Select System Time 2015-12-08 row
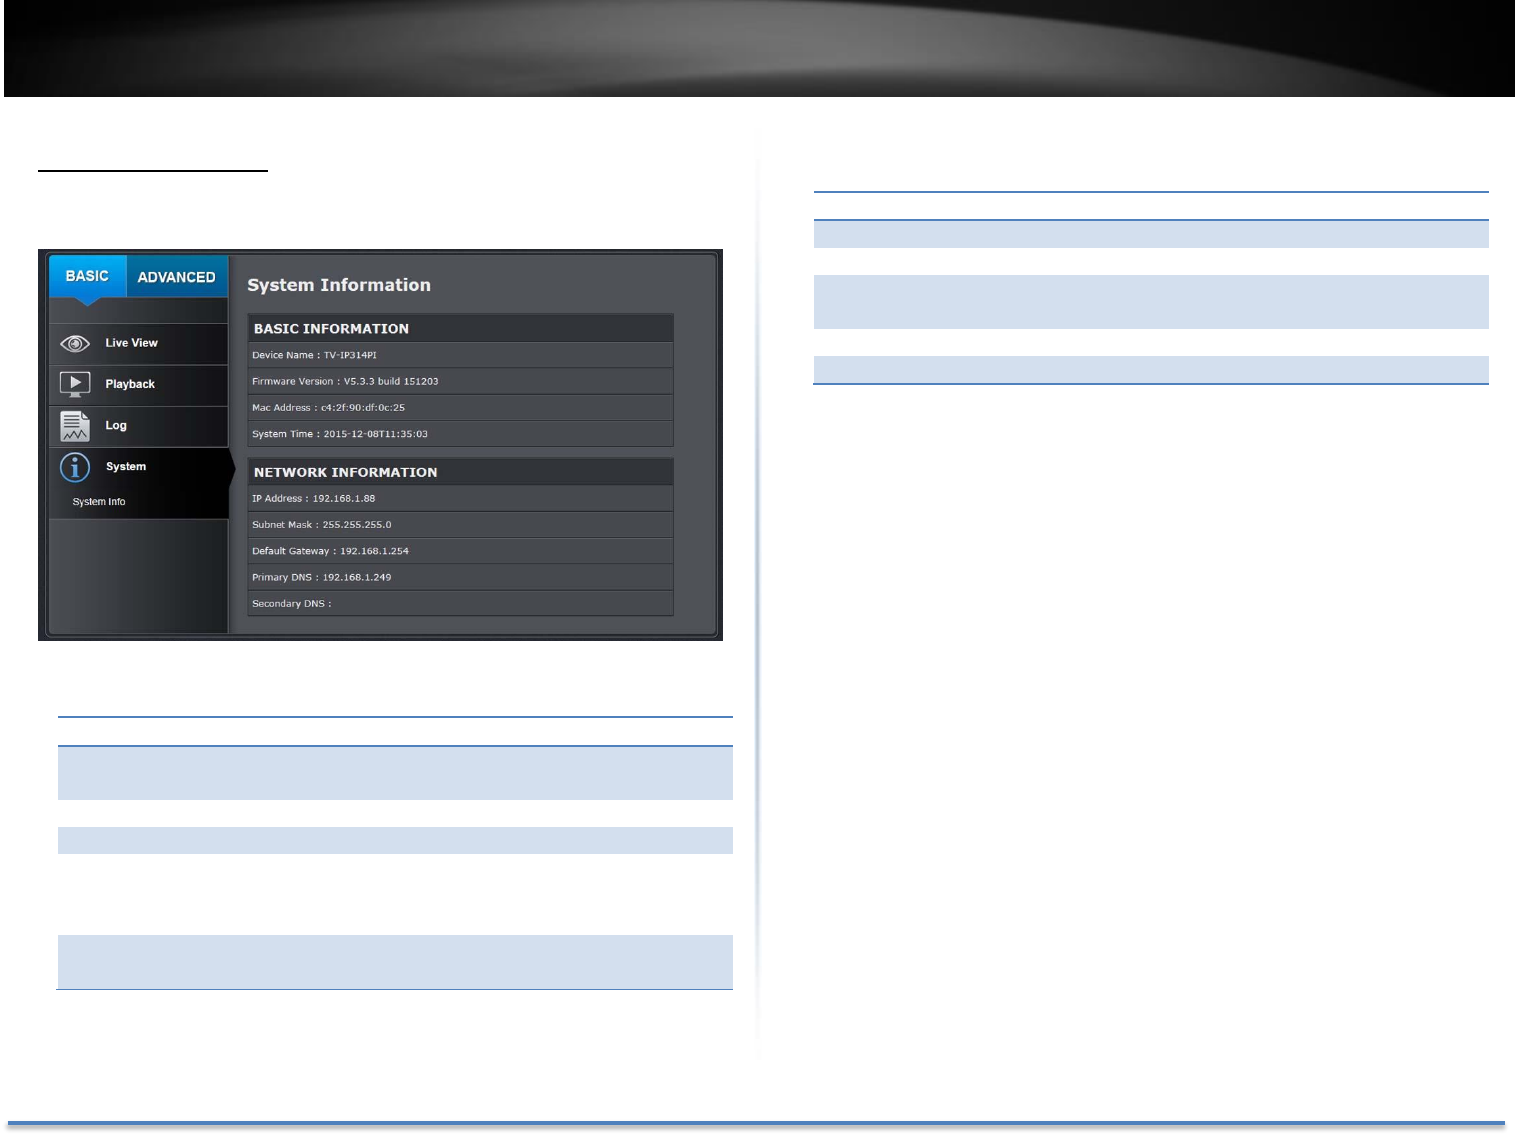The height and width of the screenshot is (1136, 1515). pos(461,434)
